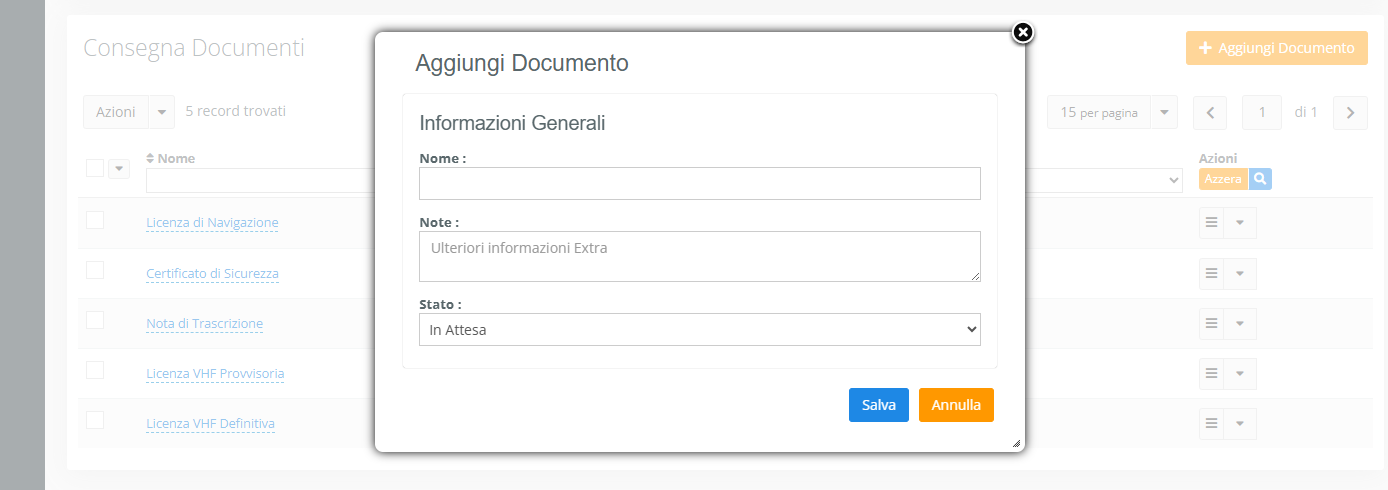Expand row dropdown arrow for Nota di Trascrizione
Screen dimensions: 1388x490
1240,323
